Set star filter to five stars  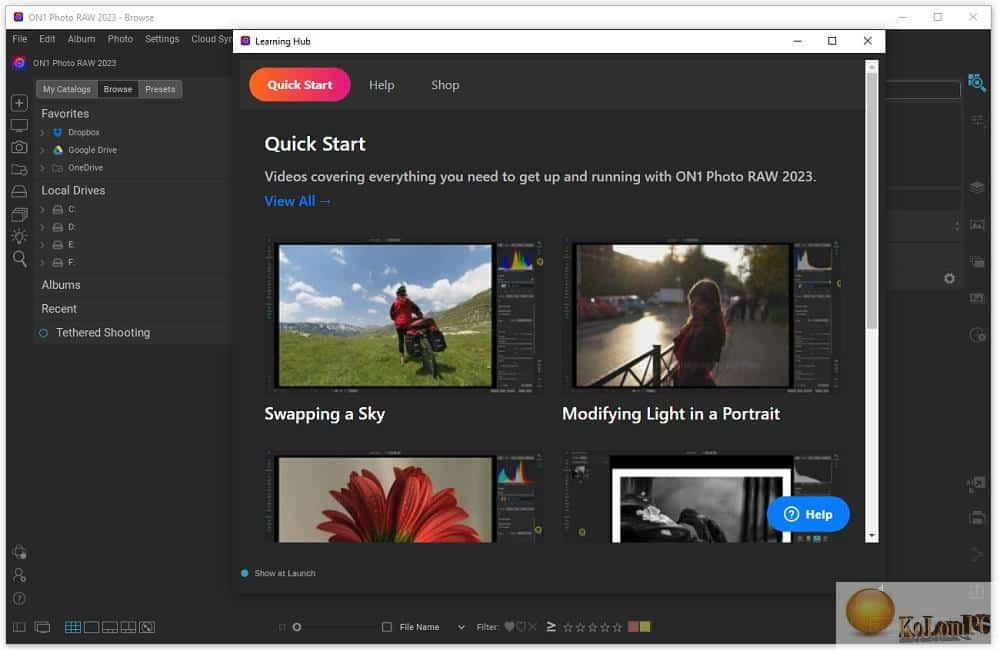617,628
